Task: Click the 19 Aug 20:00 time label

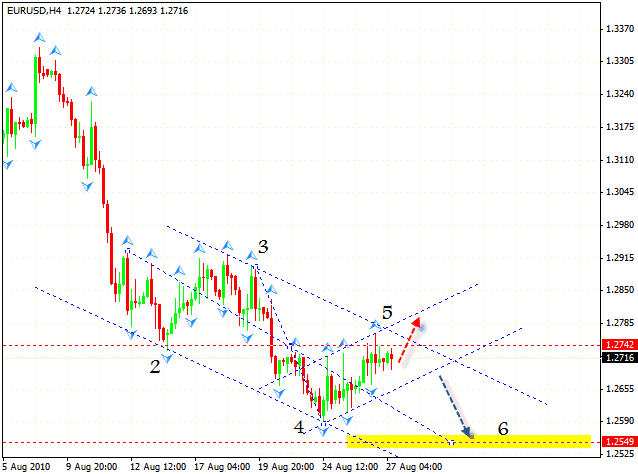Action: point(286,466)
